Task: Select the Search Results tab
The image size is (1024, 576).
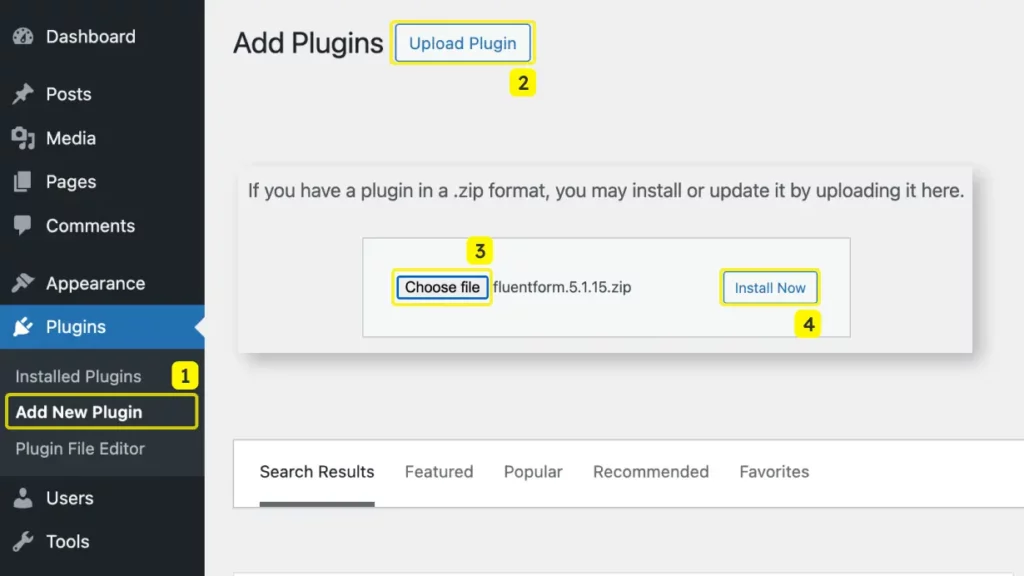Action: pos(317,472)
